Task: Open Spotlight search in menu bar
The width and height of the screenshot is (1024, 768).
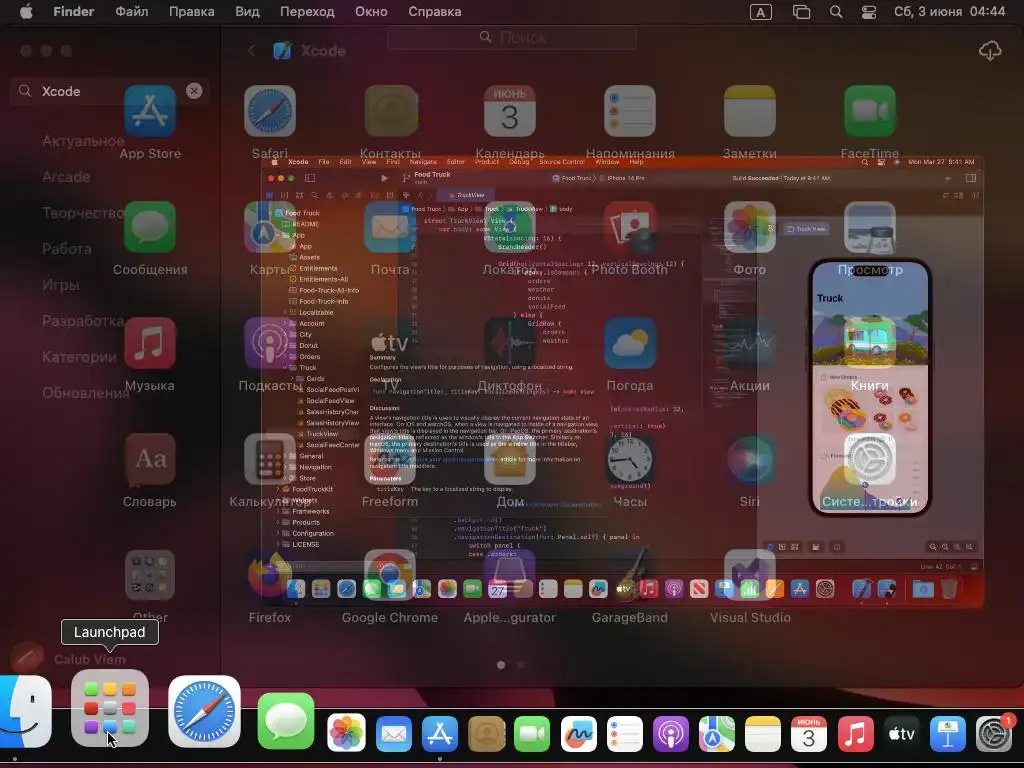Action: (836, 12)
